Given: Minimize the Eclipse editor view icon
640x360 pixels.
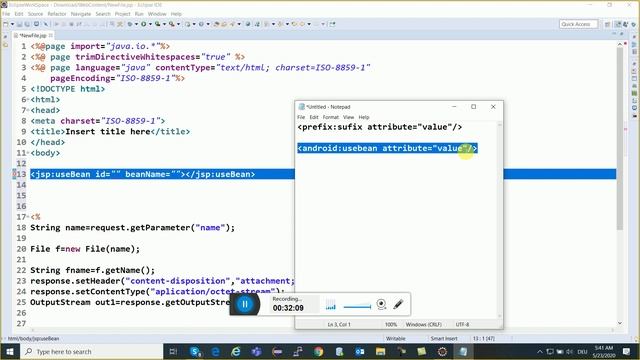Looking at the screenshot, I should click(x=614, y=34).
